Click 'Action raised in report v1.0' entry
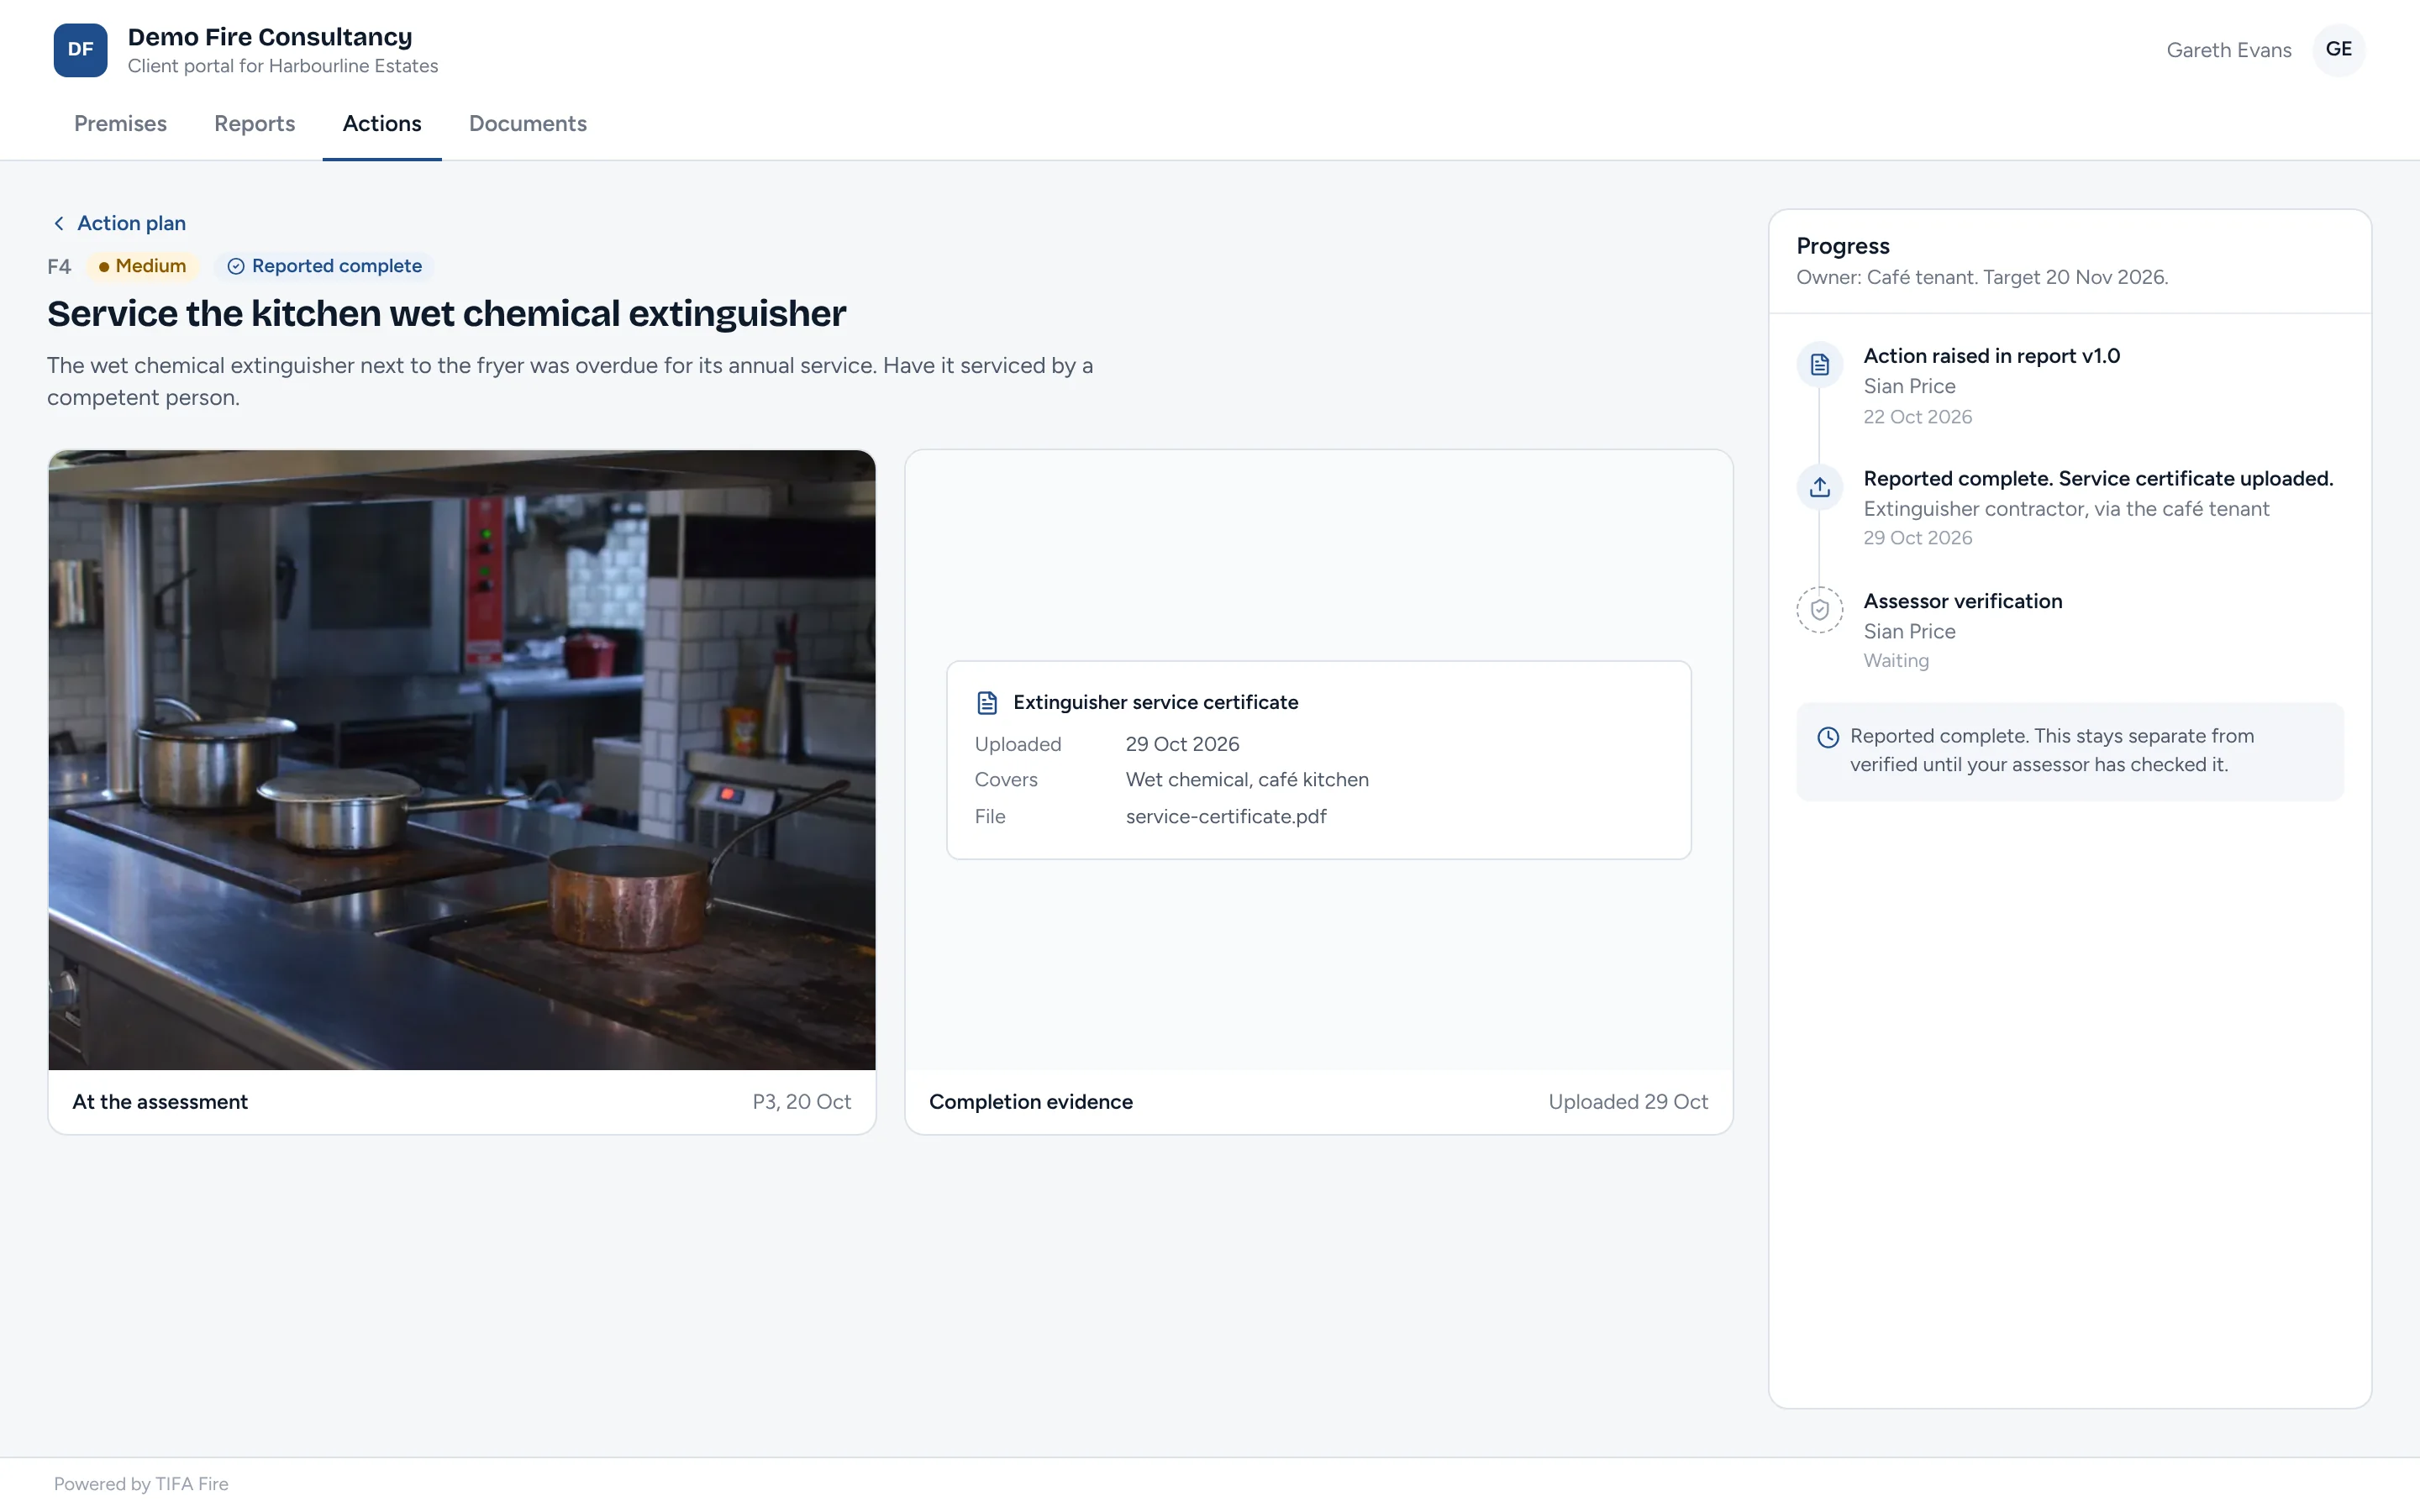2420x1512 pixels. point(1991,356)
